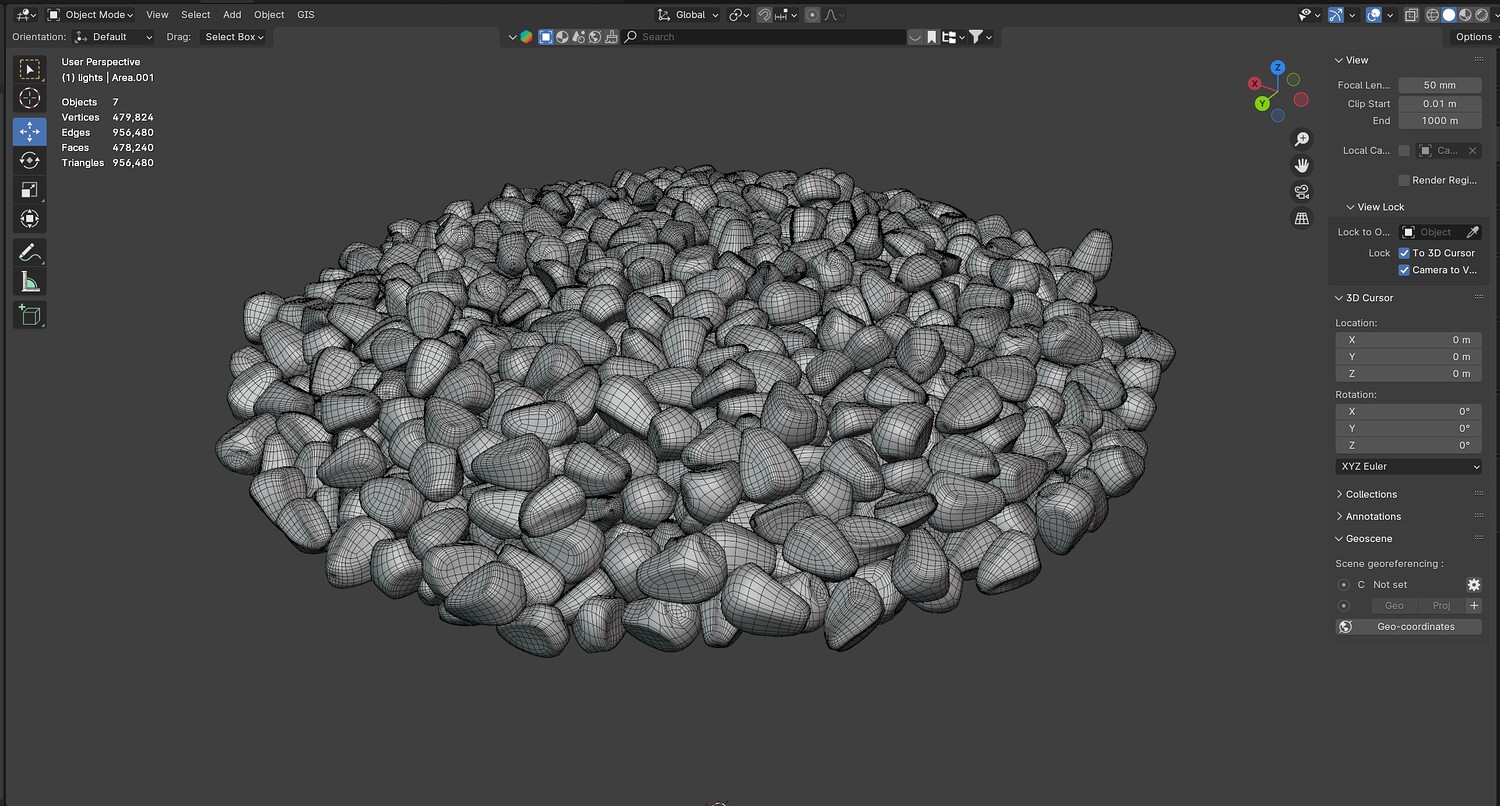Open the XYZ Euler rotation mode dropdown
Screen dimensions: 1500x806
click(1408, 466)
